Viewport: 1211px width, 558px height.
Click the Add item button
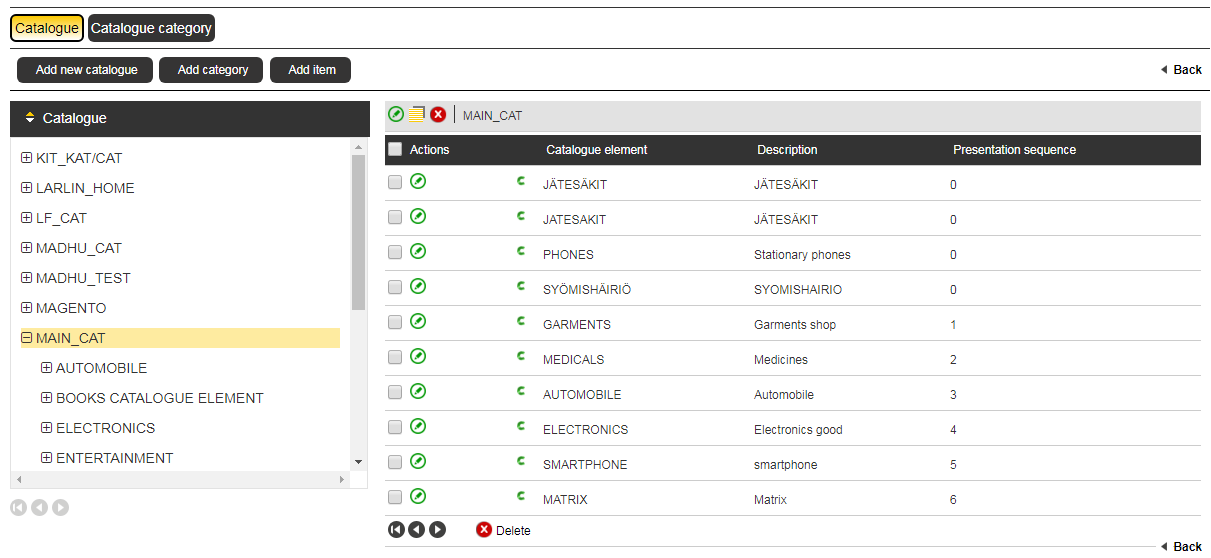[x=312, y=70]
